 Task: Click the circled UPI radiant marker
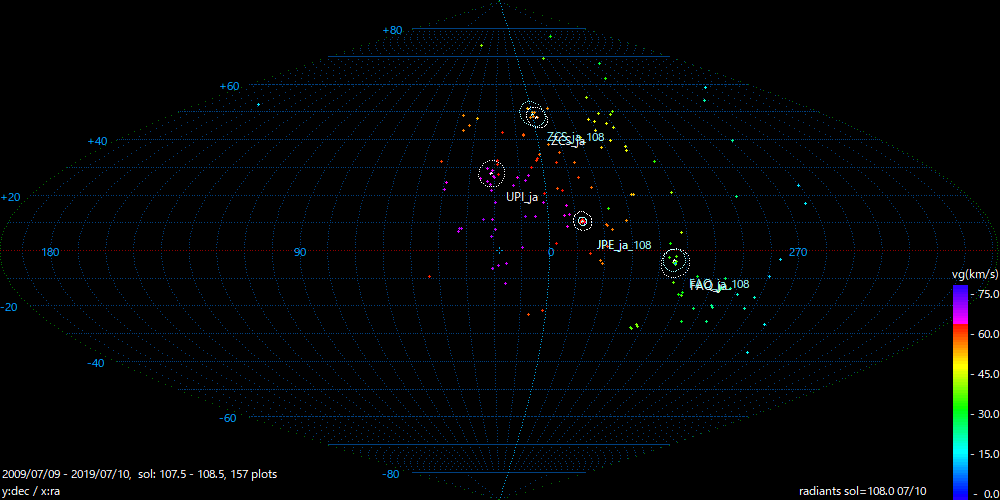491,174
